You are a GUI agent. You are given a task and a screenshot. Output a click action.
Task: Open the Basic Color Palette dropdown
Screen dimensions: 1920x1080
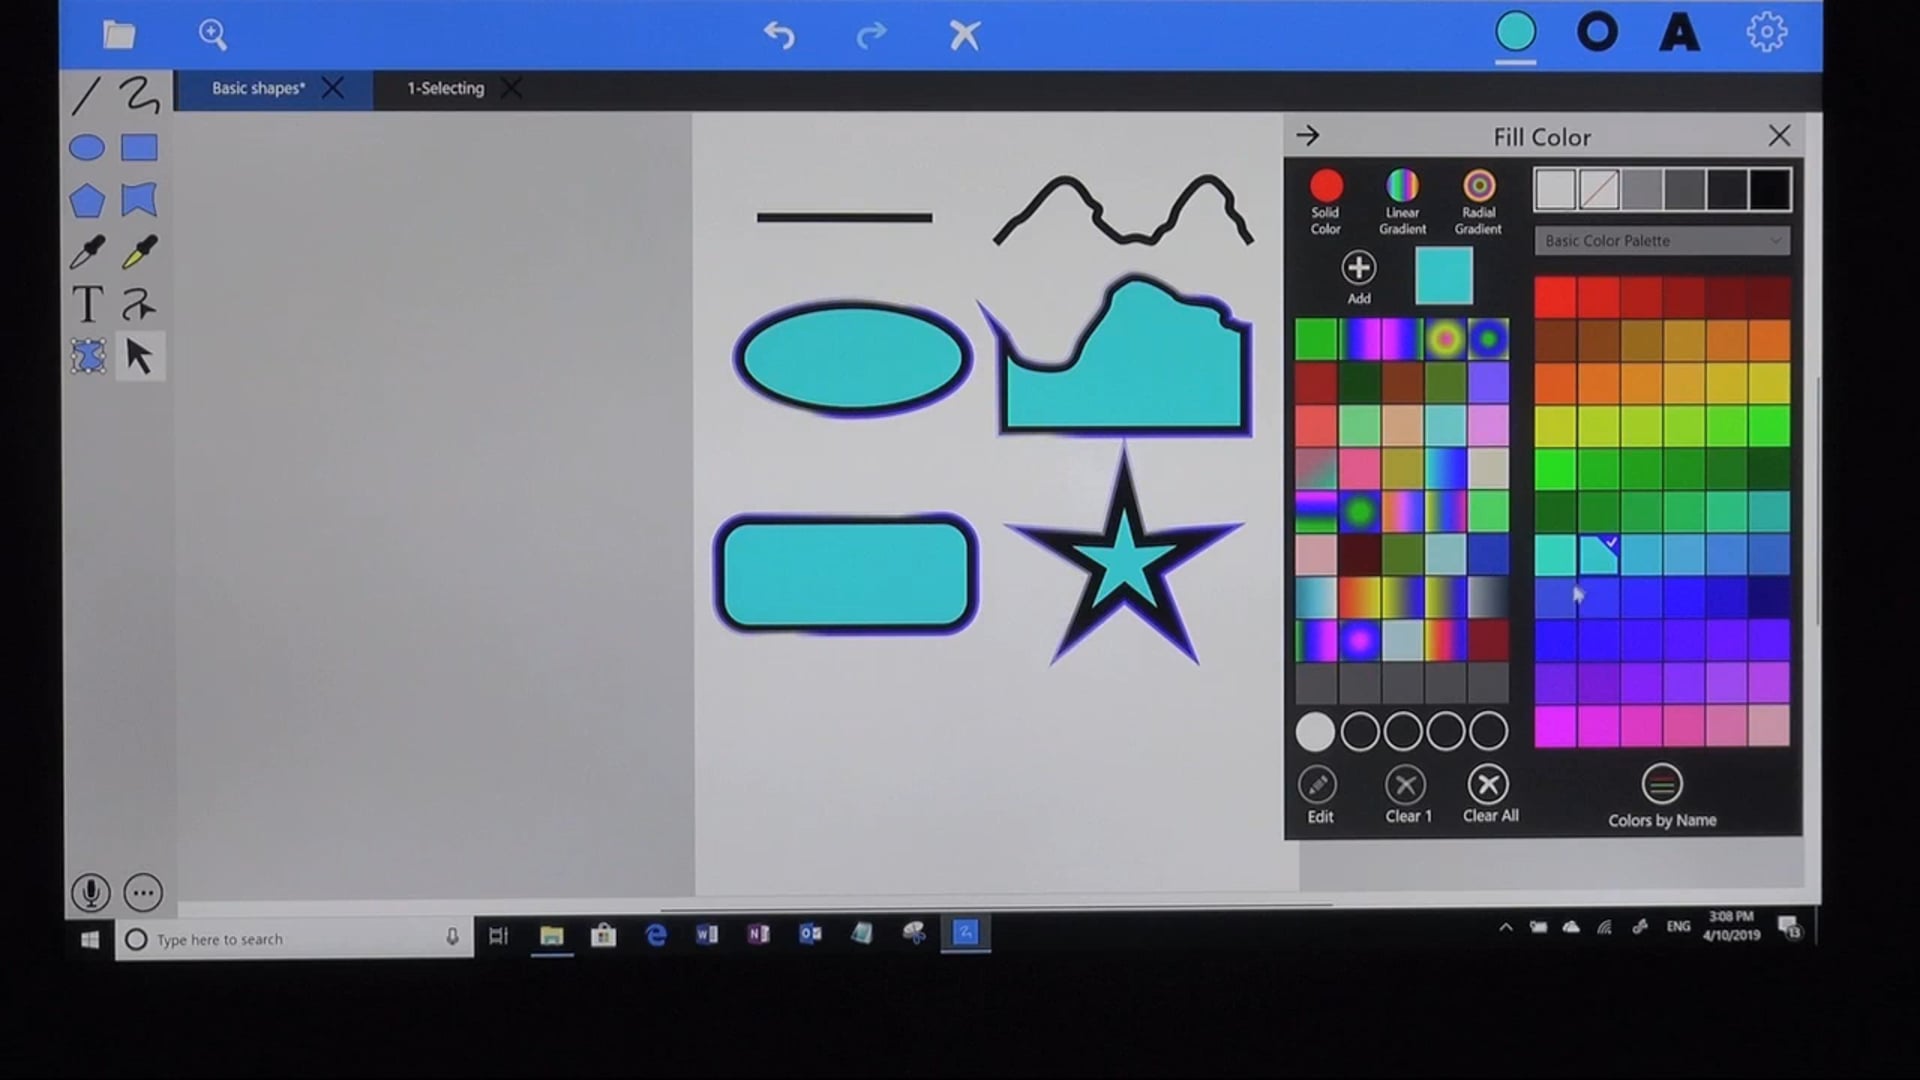1661,240
